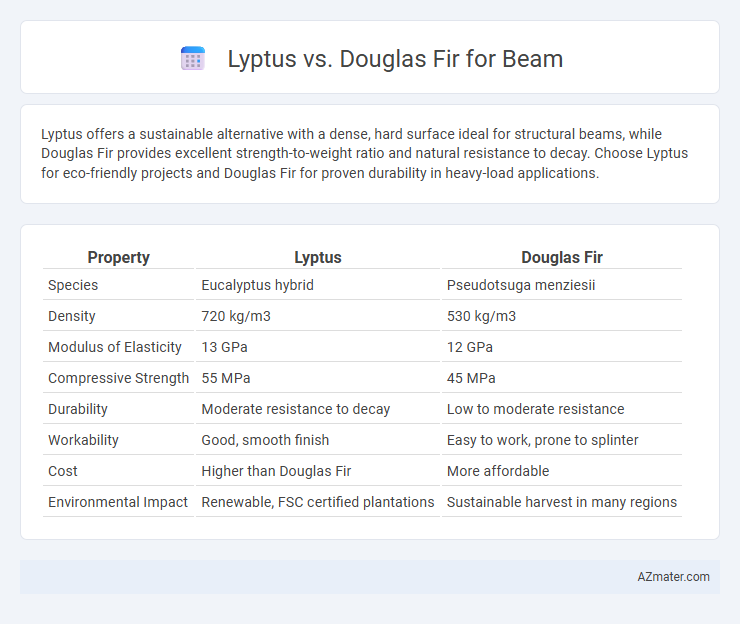Click the summary paragraph starting 'Lyptus offers'
This screenshot has height=624, width=740.
(364, 153)
